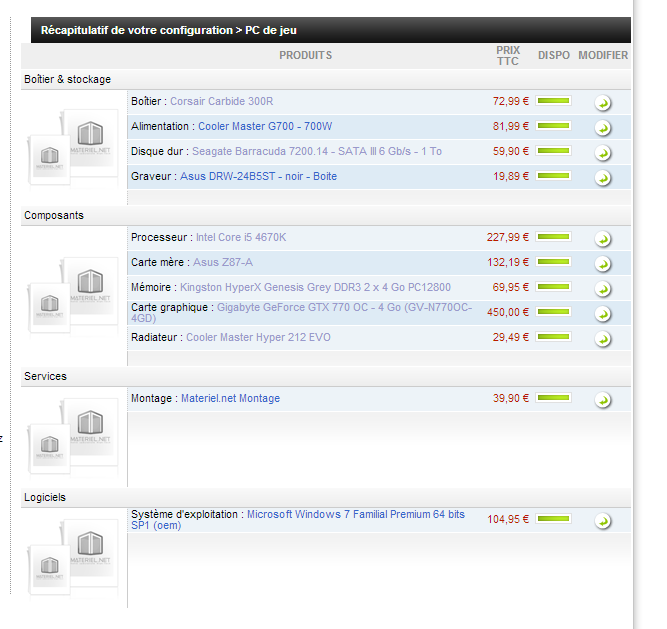Click the Services section heading
The image size is (667, 629).
(x=46, y=376)
